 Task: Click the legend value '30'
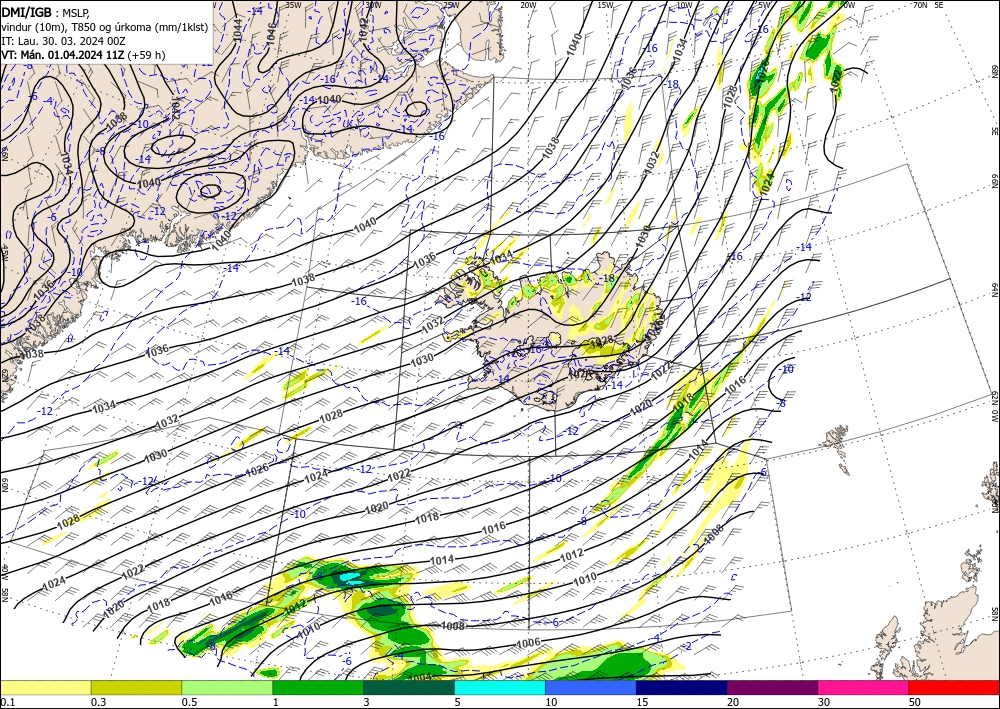(824, 702)
